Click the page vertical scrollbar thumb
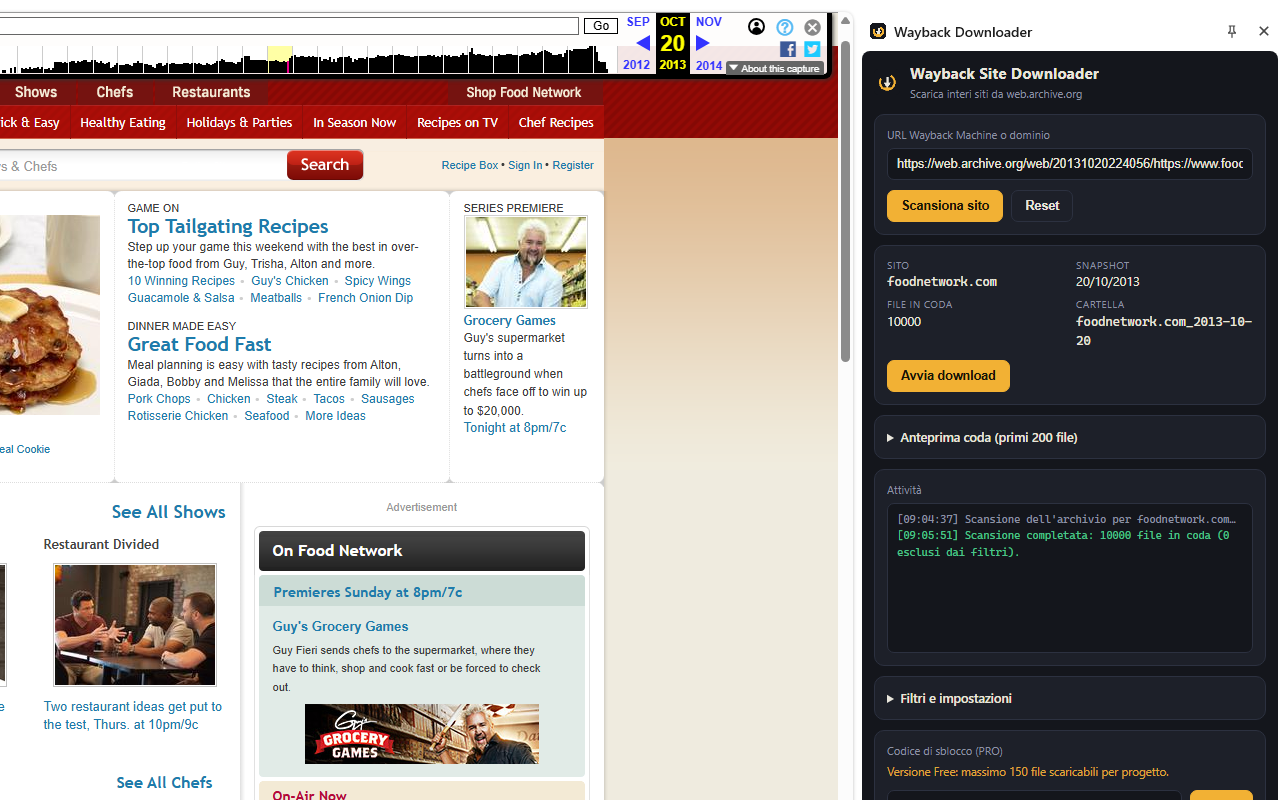Screen dimensions: 1280x800 (845, 202)
